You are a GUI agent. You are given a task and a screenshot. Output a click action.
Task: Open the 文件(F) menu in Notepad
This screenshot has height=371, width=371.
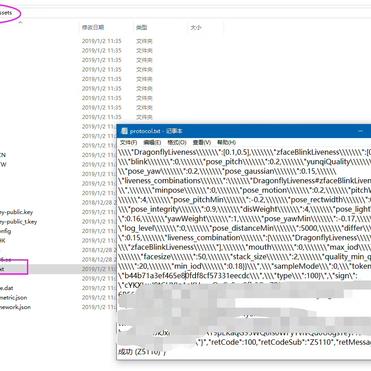128,142
